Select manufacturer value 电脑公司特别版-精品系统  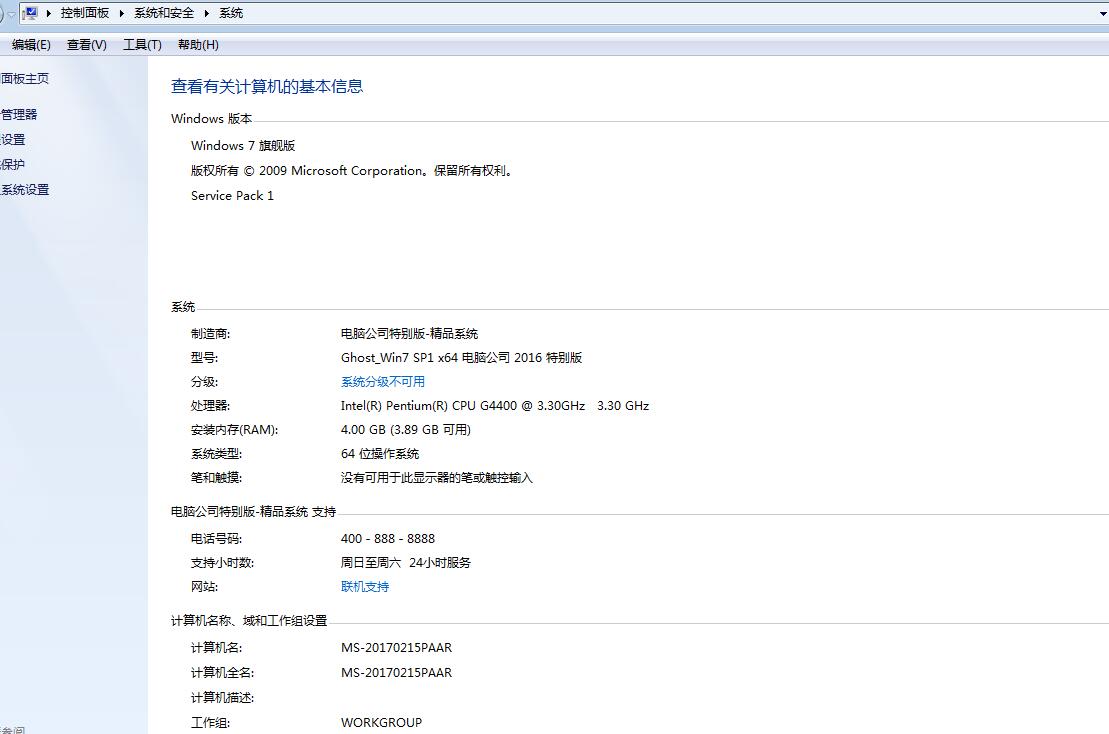pos(409,334)
